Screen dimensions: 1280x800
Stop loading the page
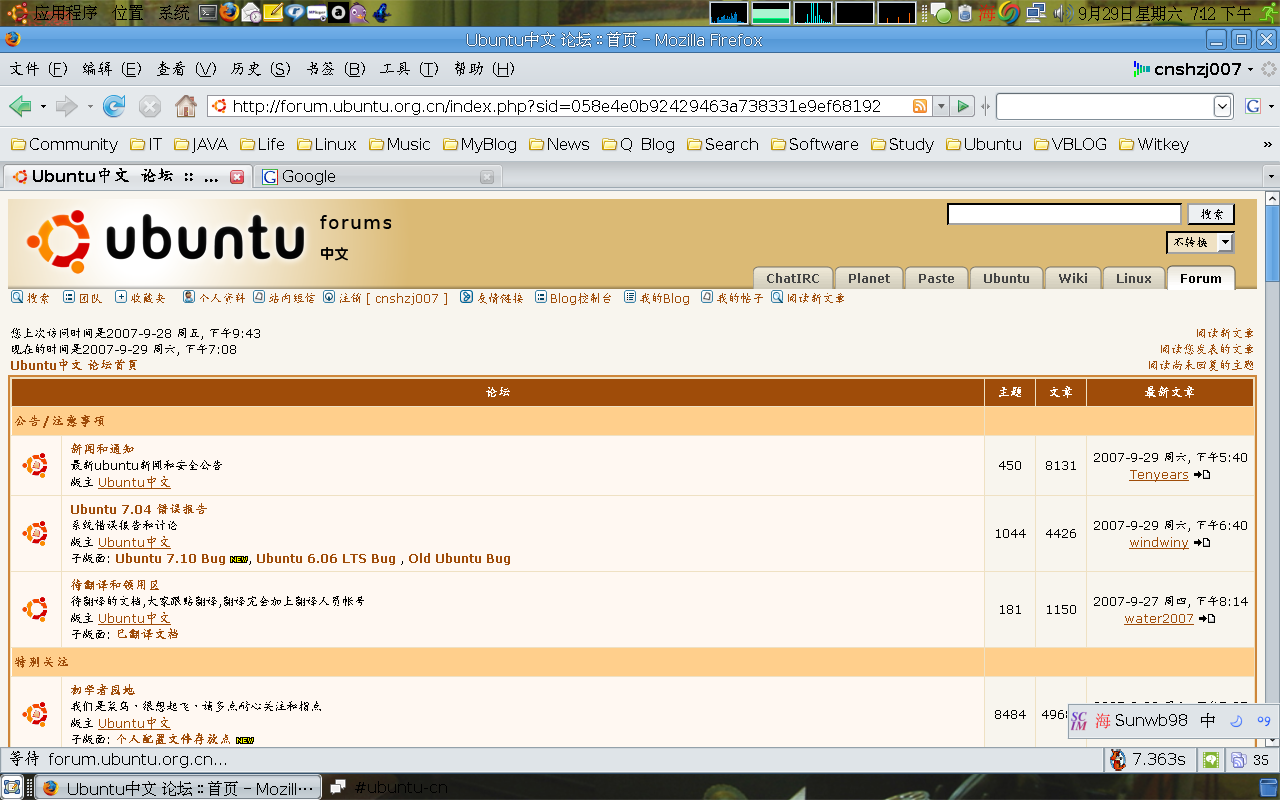(150, 106)
